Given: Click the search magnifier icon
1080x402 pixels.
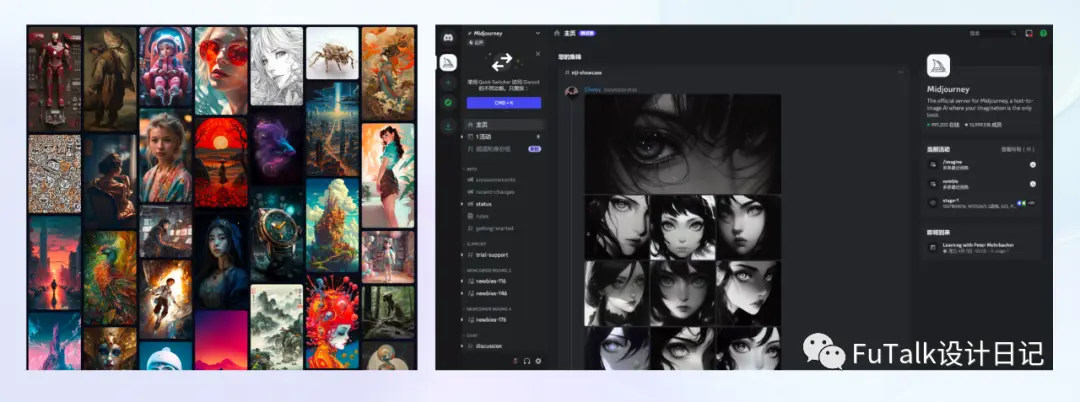Looking at the screenshot, I should (x=1013, y=33).
